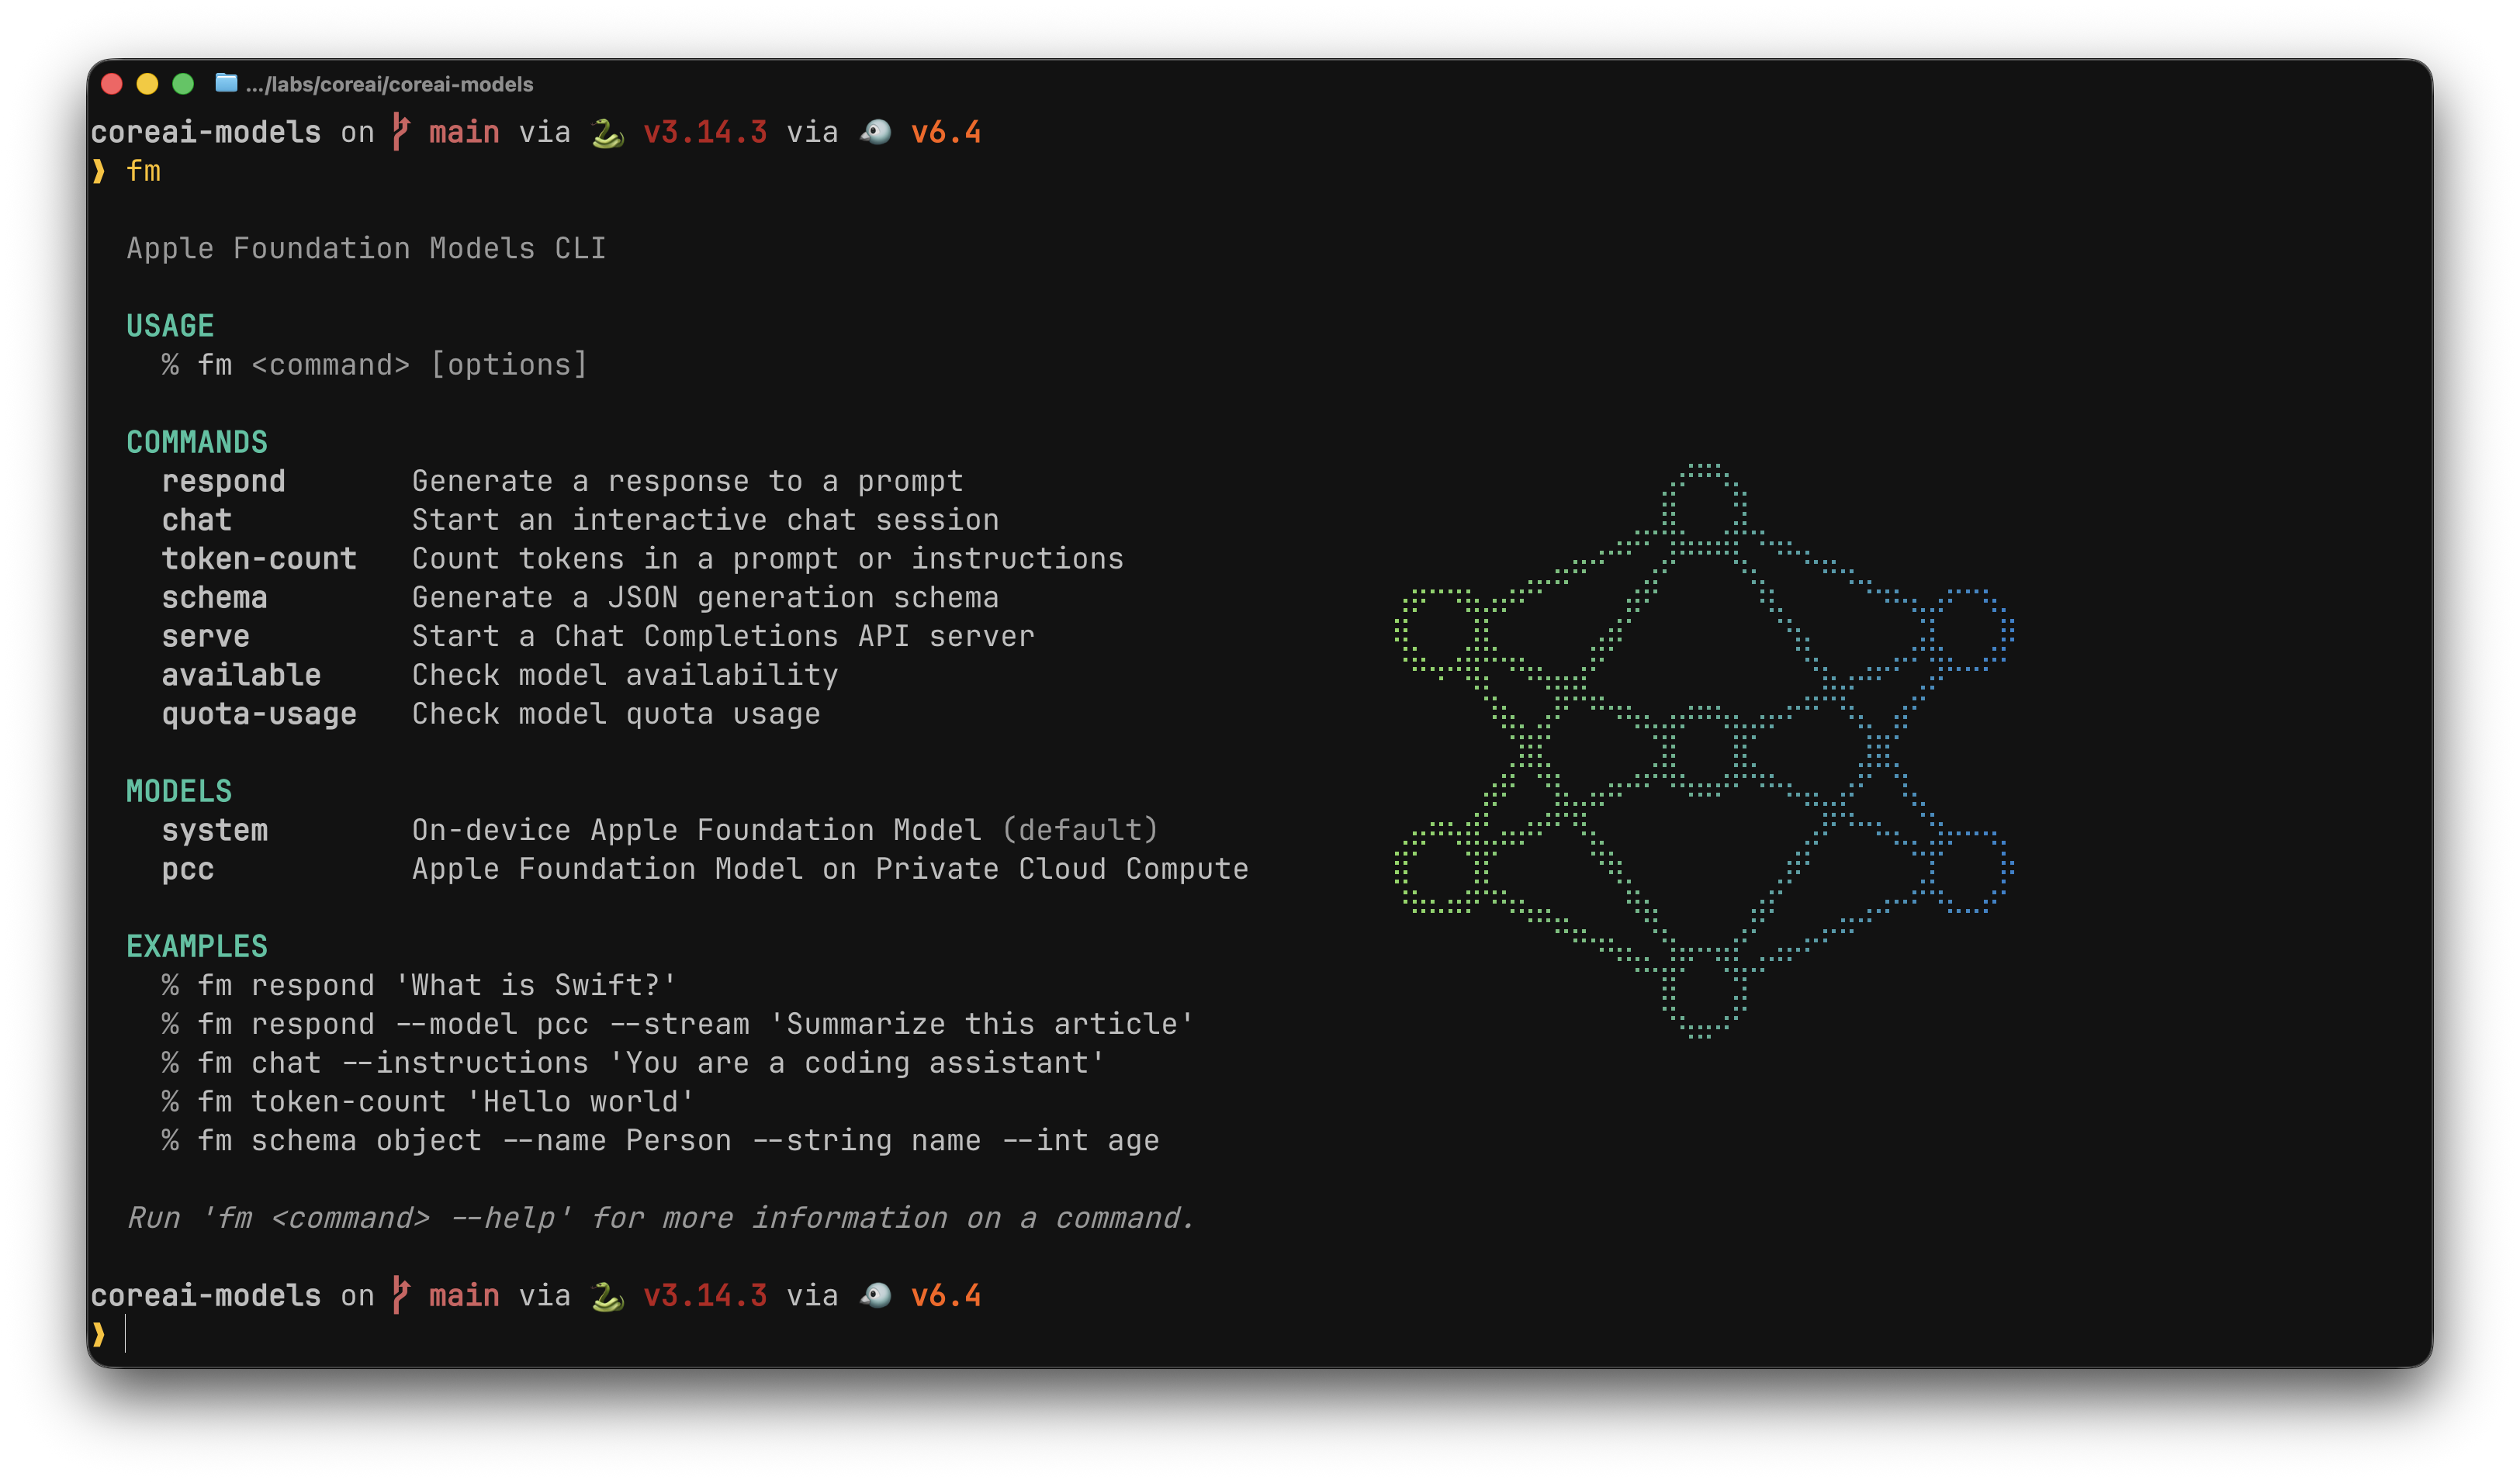Click the 'schema' command name

pos(215,598)
